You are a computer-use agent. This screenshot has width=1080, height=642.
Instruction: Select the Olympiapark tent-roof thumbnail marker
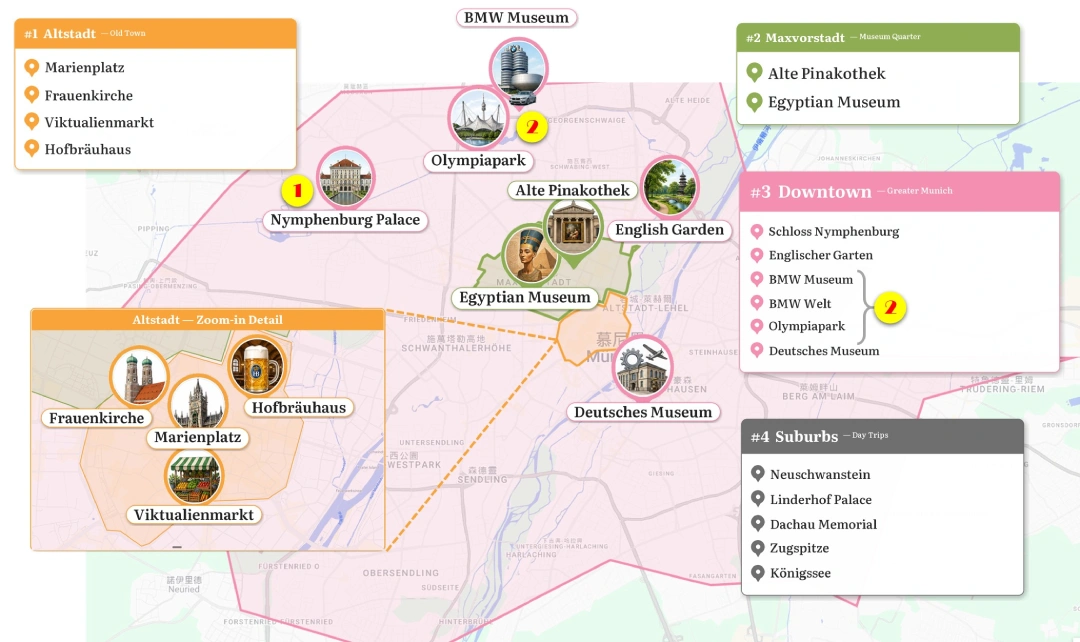pyautogui.click(x=478, y=118)
